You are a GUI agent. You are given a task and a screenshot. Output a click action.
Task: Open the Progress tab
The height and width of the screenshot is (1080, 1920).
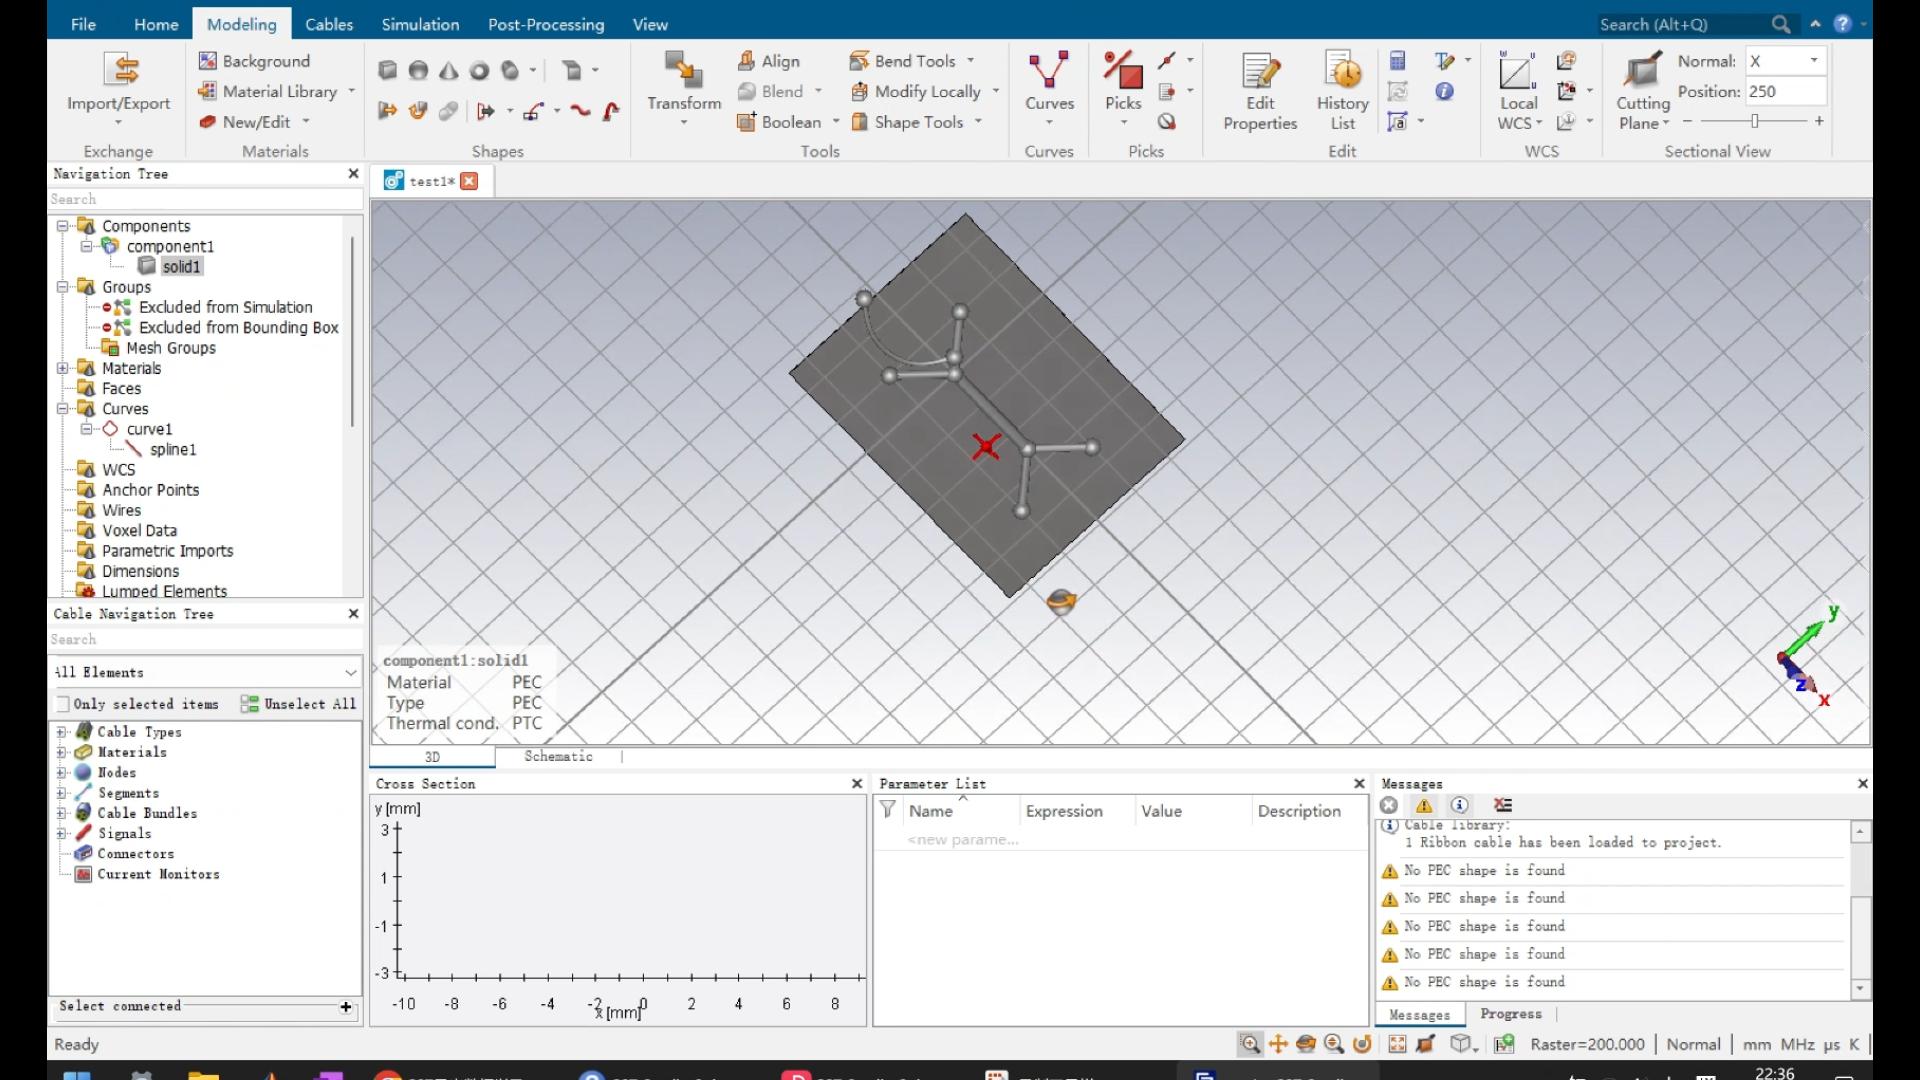(1510, 1014)
